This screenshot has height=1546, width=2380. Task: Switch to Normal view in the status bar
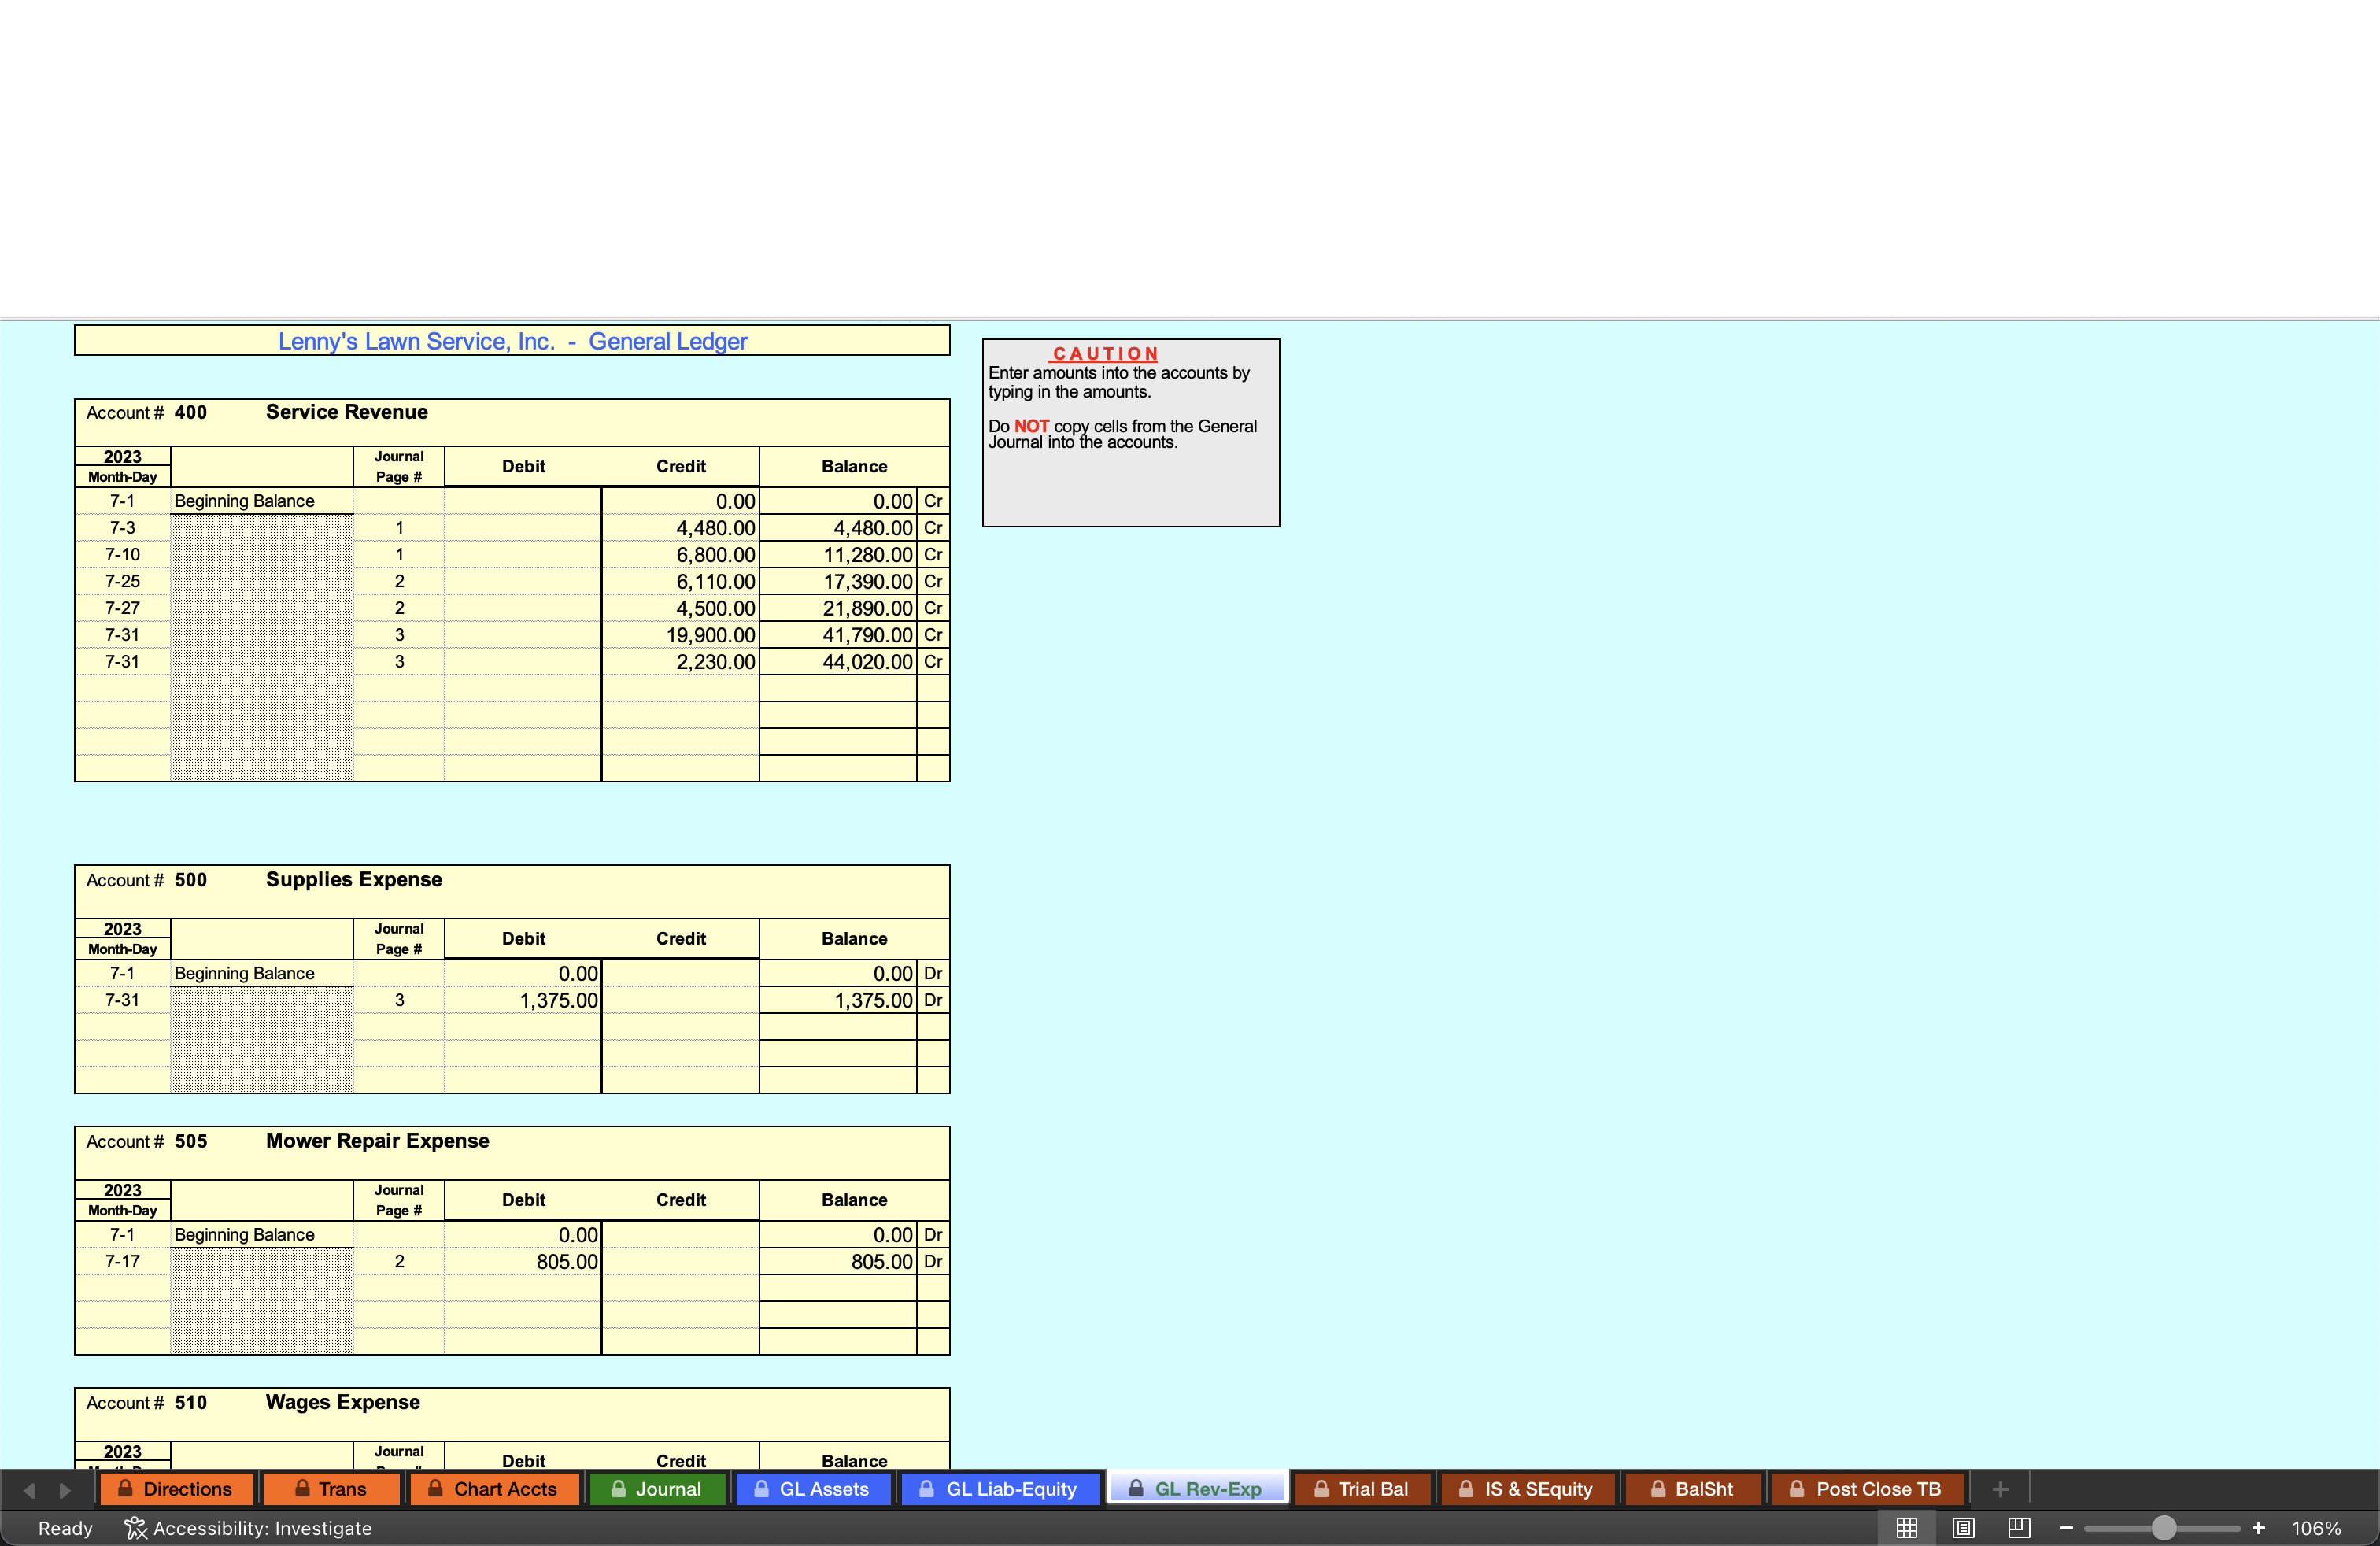(1907, 1527)
